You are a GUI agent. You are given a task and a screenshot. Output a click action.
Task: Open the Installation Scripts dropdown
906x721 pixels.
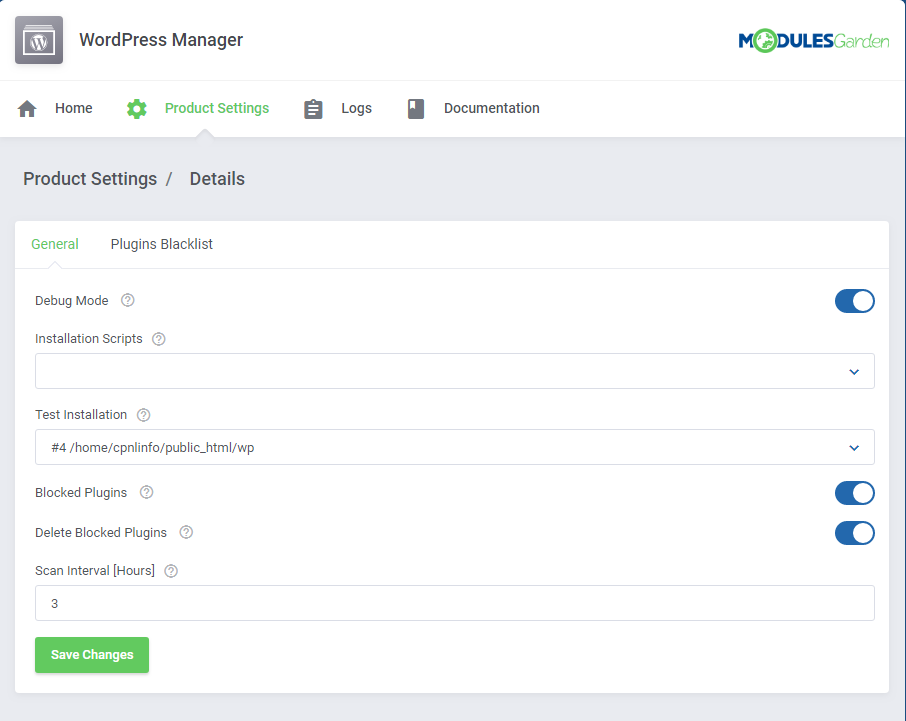coord(455,371)
